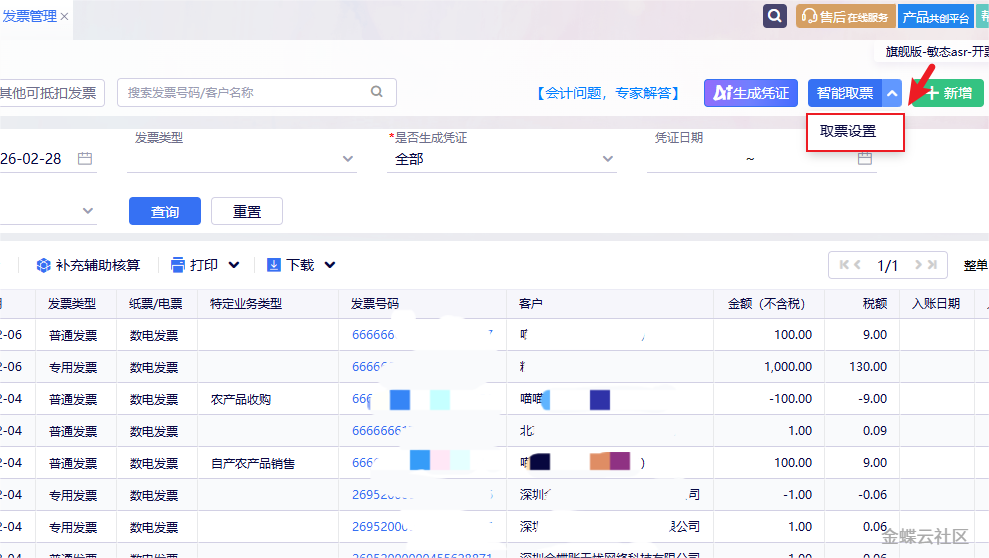Viewport: 989px width, 558px height.
Task: Collapse the 智能取票 dropdown arrow
Action: tap(892, 93)
